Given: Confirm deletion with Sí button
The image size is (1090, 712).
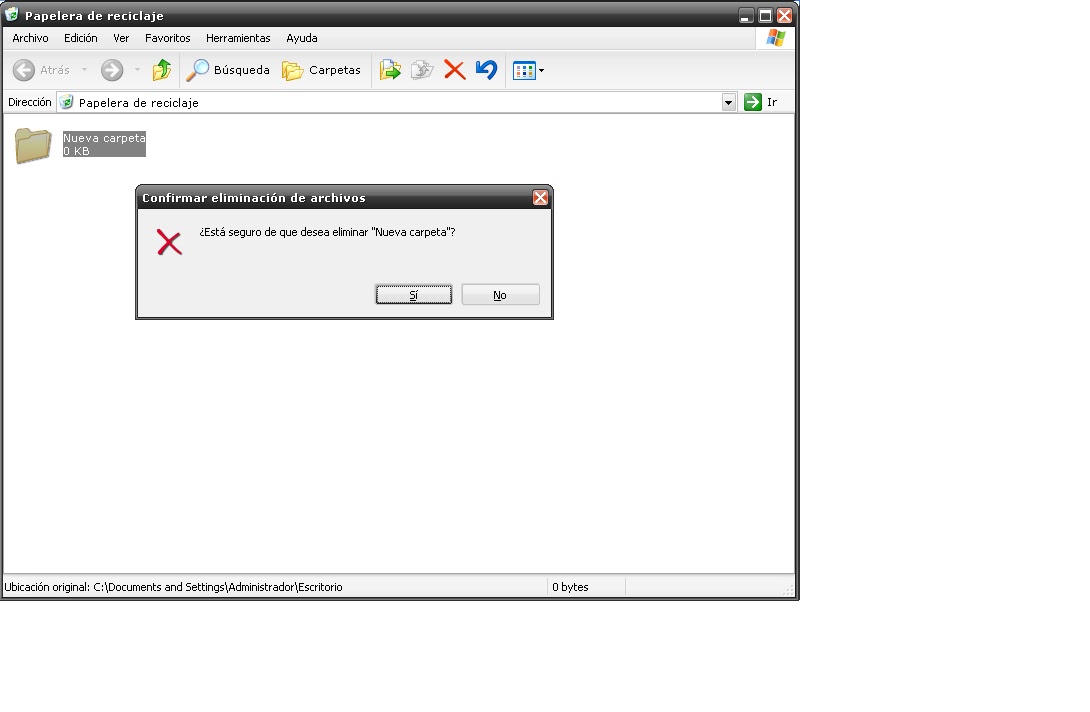Looking at the screenshot, I should [x=414, y=295].
